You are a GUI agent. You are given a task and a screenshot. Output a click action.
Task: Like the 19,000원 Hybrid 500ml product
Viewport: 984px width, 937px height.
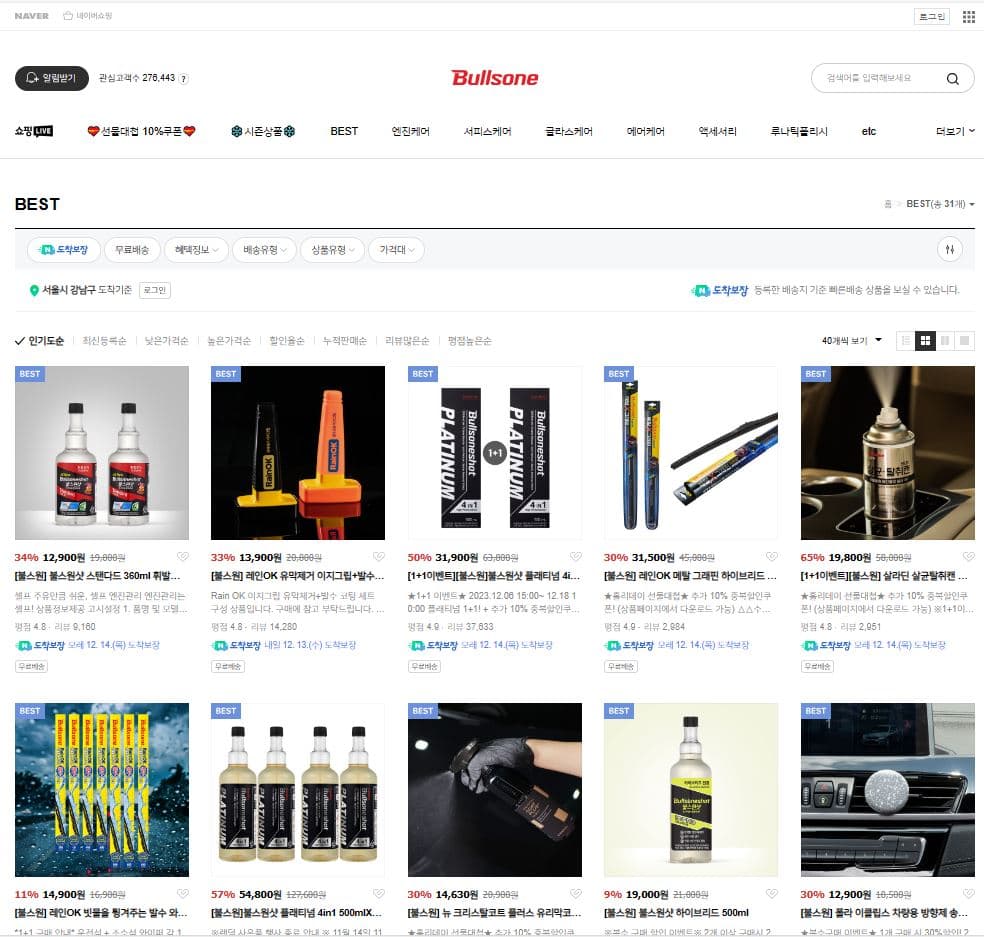(x=771, y=894)
